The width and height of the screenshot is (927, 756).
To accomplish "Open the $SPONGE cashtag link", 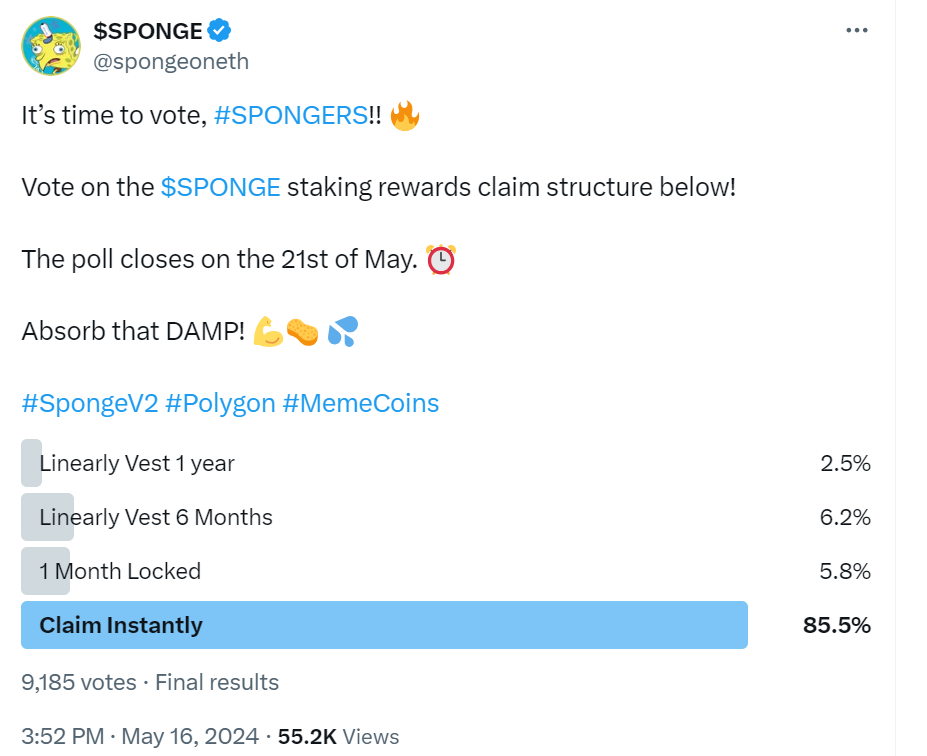I will 221,187.
